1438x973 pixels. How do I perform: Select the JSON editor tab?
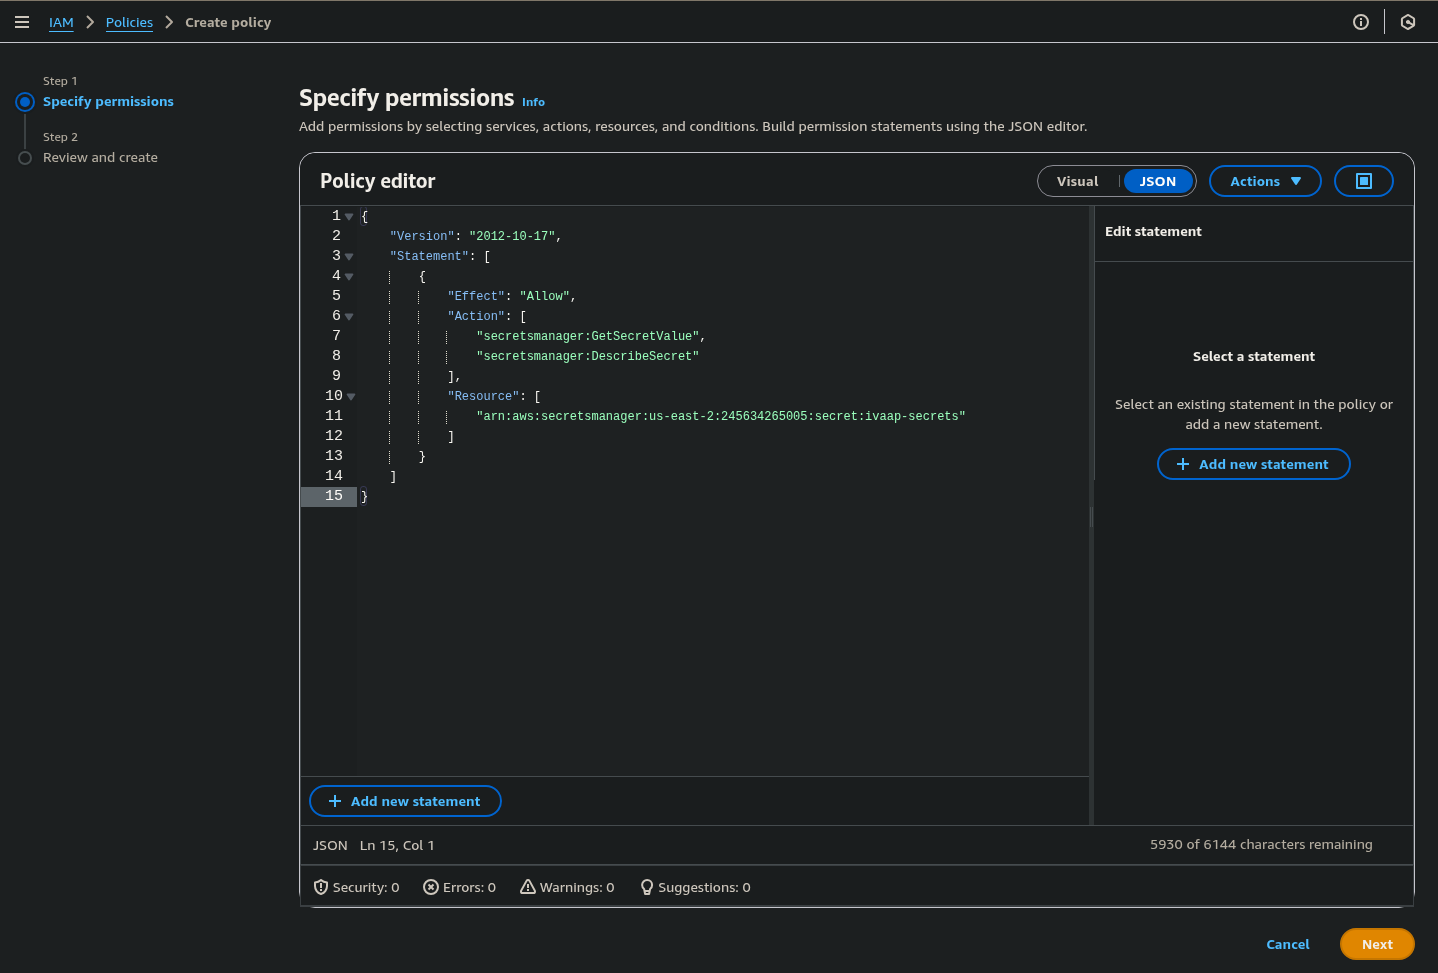point(1157,181)
